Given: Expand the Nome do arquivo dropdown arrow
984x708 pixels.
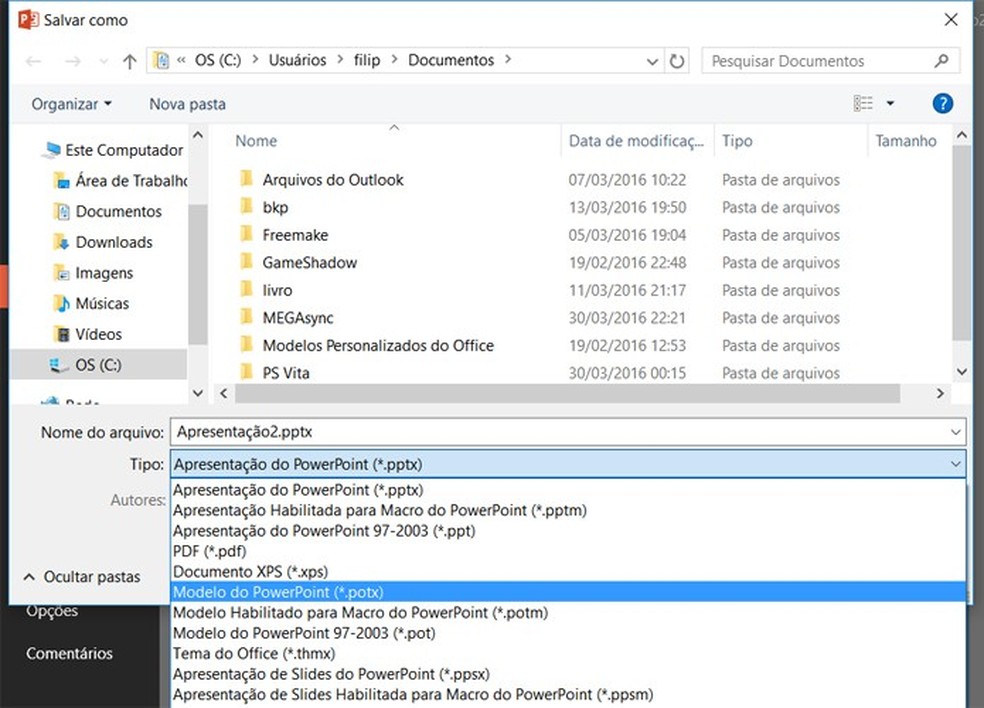Looking at the screenshot, I should (956, 432).
